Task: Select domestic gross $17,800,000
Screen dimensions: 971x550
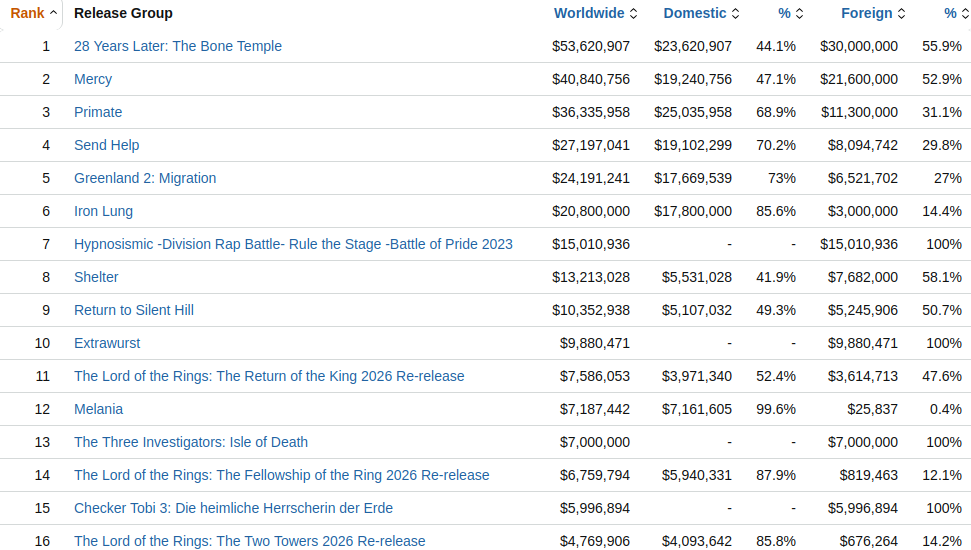Action: coord(693,211)
